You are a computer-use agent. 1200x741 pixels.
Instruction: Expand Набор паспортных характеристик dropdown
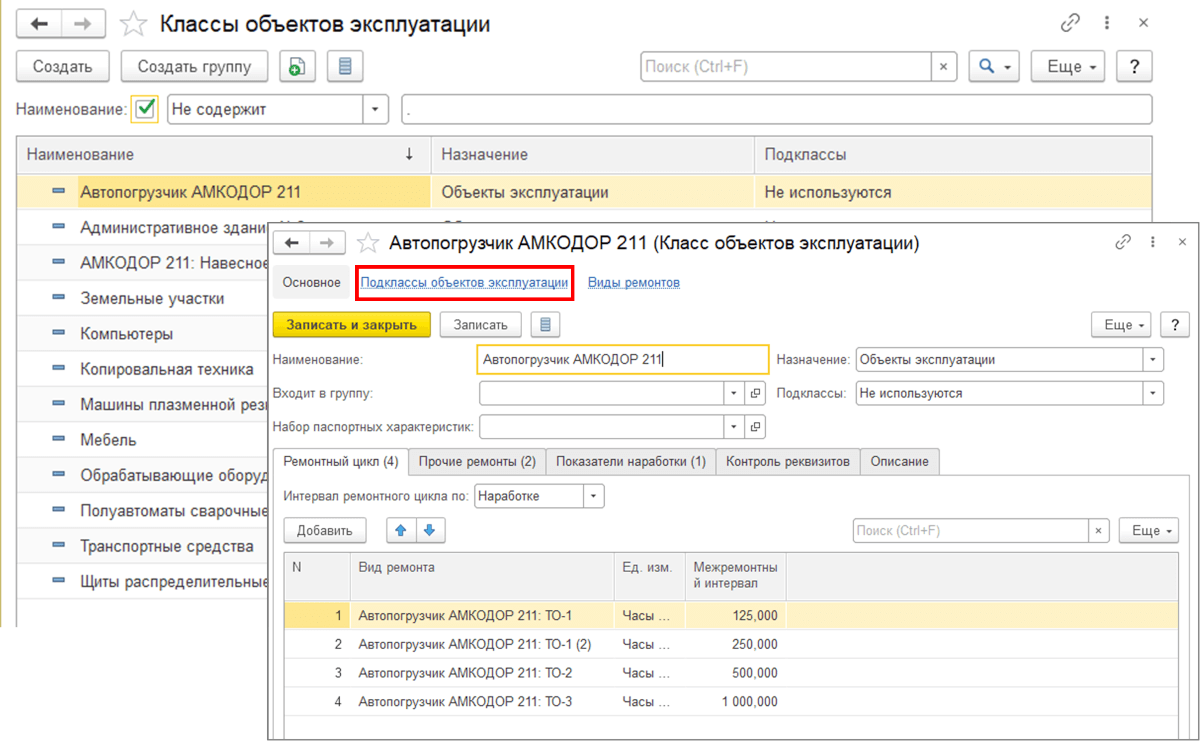[x=733, y=427]
